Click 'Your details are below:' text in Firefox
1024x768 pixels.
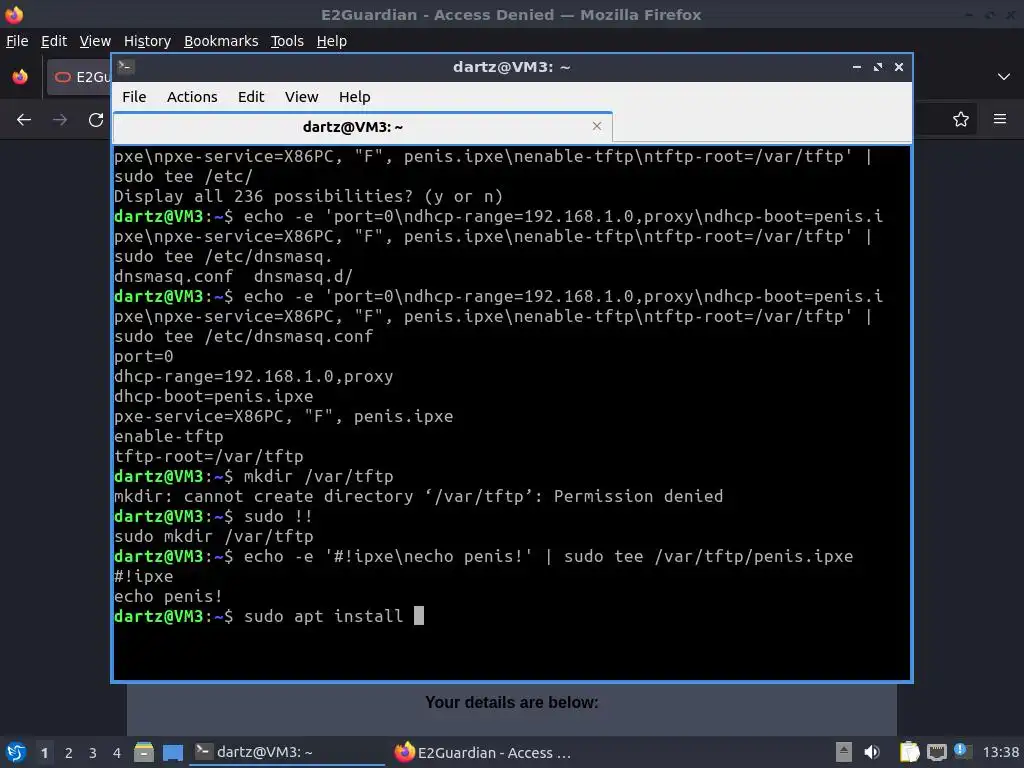pyautogui.click(x=511, y=702)
